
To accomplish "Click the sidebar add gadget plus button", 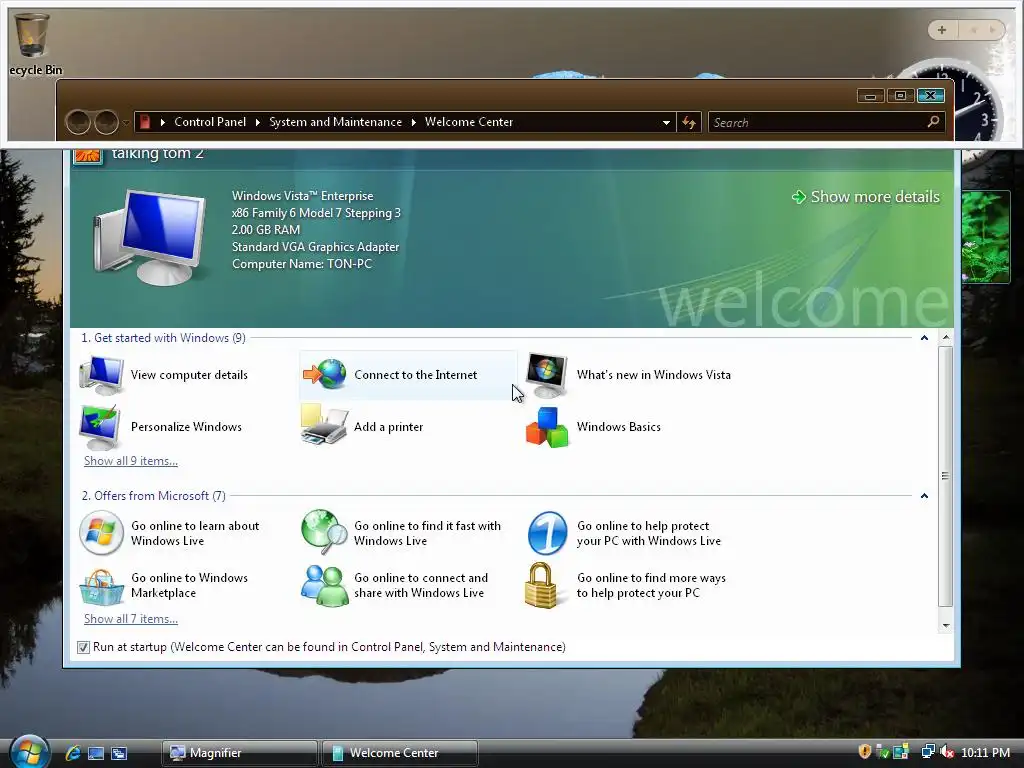I will 942,30.
